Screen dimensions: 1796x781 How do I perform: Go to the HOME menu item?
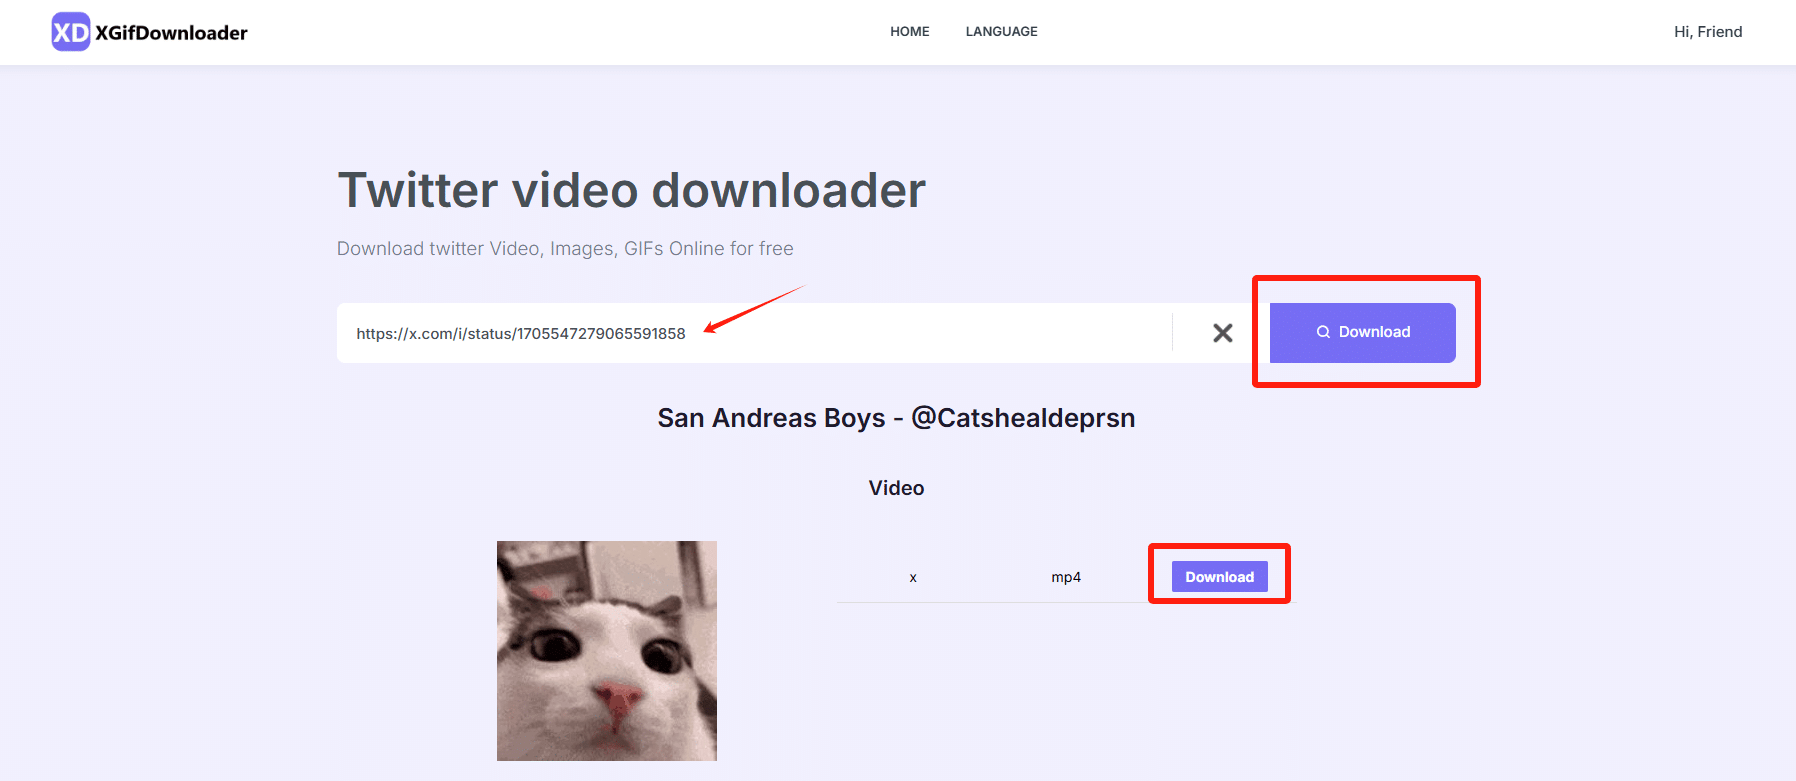click(910, 32)
